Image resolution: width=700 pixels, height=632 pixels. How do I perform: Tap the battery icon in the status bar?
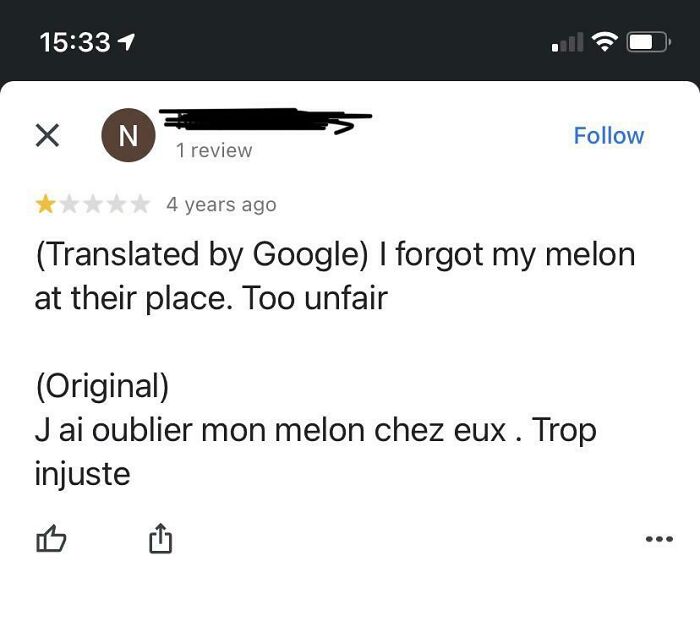click(x=648, y=43)
